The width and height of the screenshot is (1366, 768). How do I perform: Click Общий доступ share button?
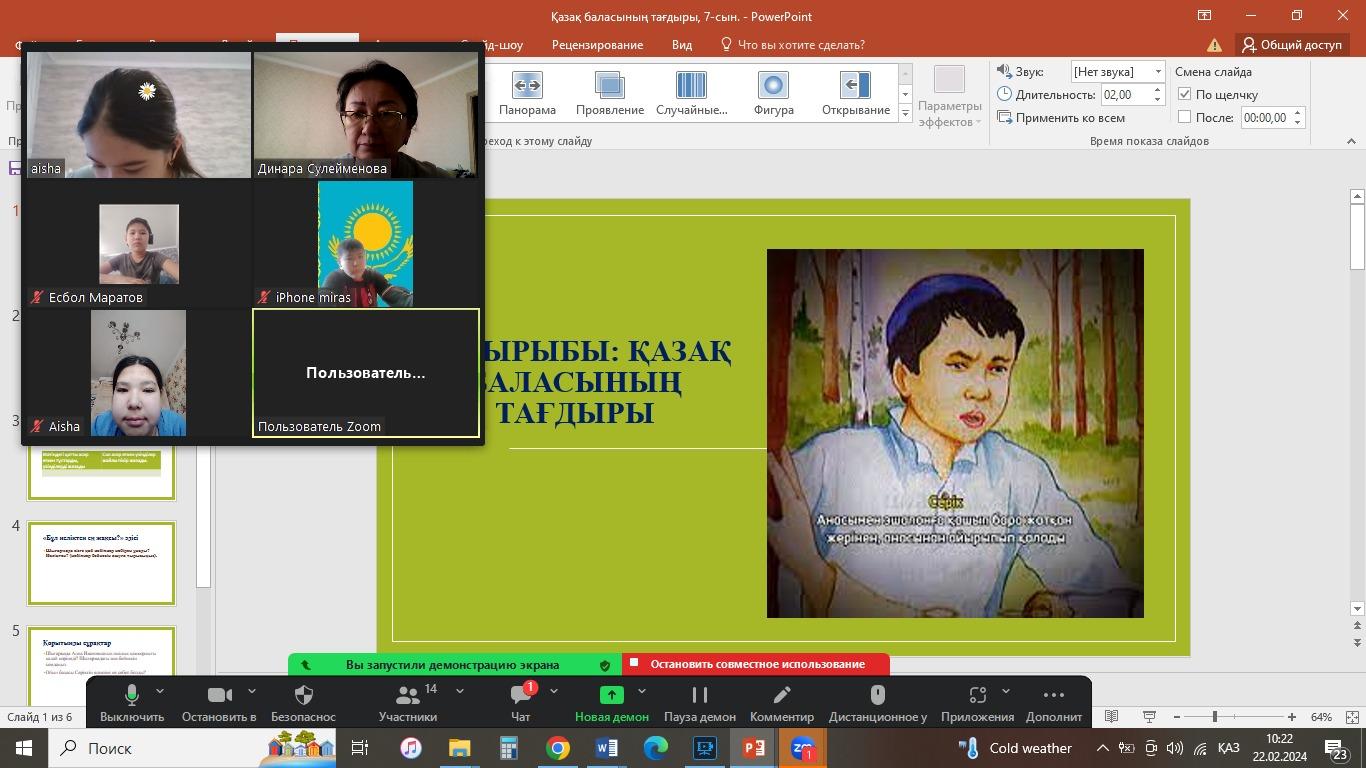pos(1291,45)
